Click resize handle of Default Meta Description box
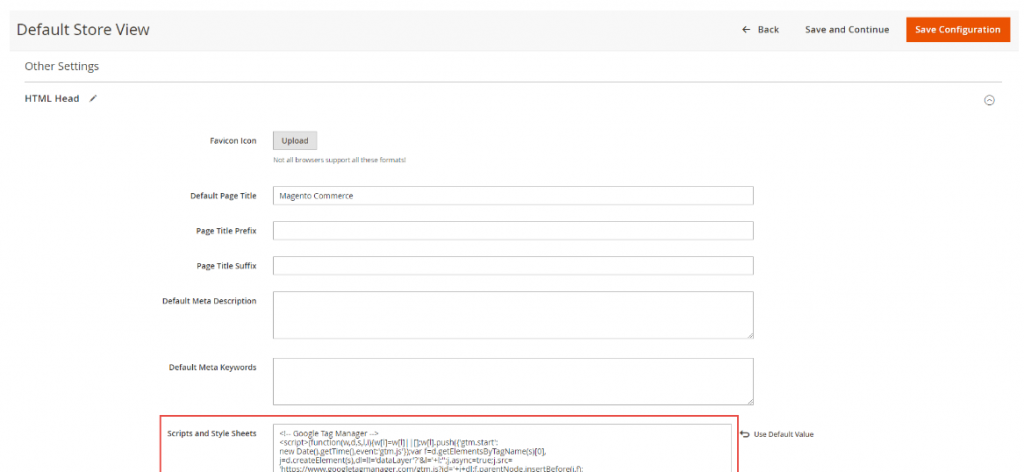This screenshot has height=472, width=1024. click(749, 335)
